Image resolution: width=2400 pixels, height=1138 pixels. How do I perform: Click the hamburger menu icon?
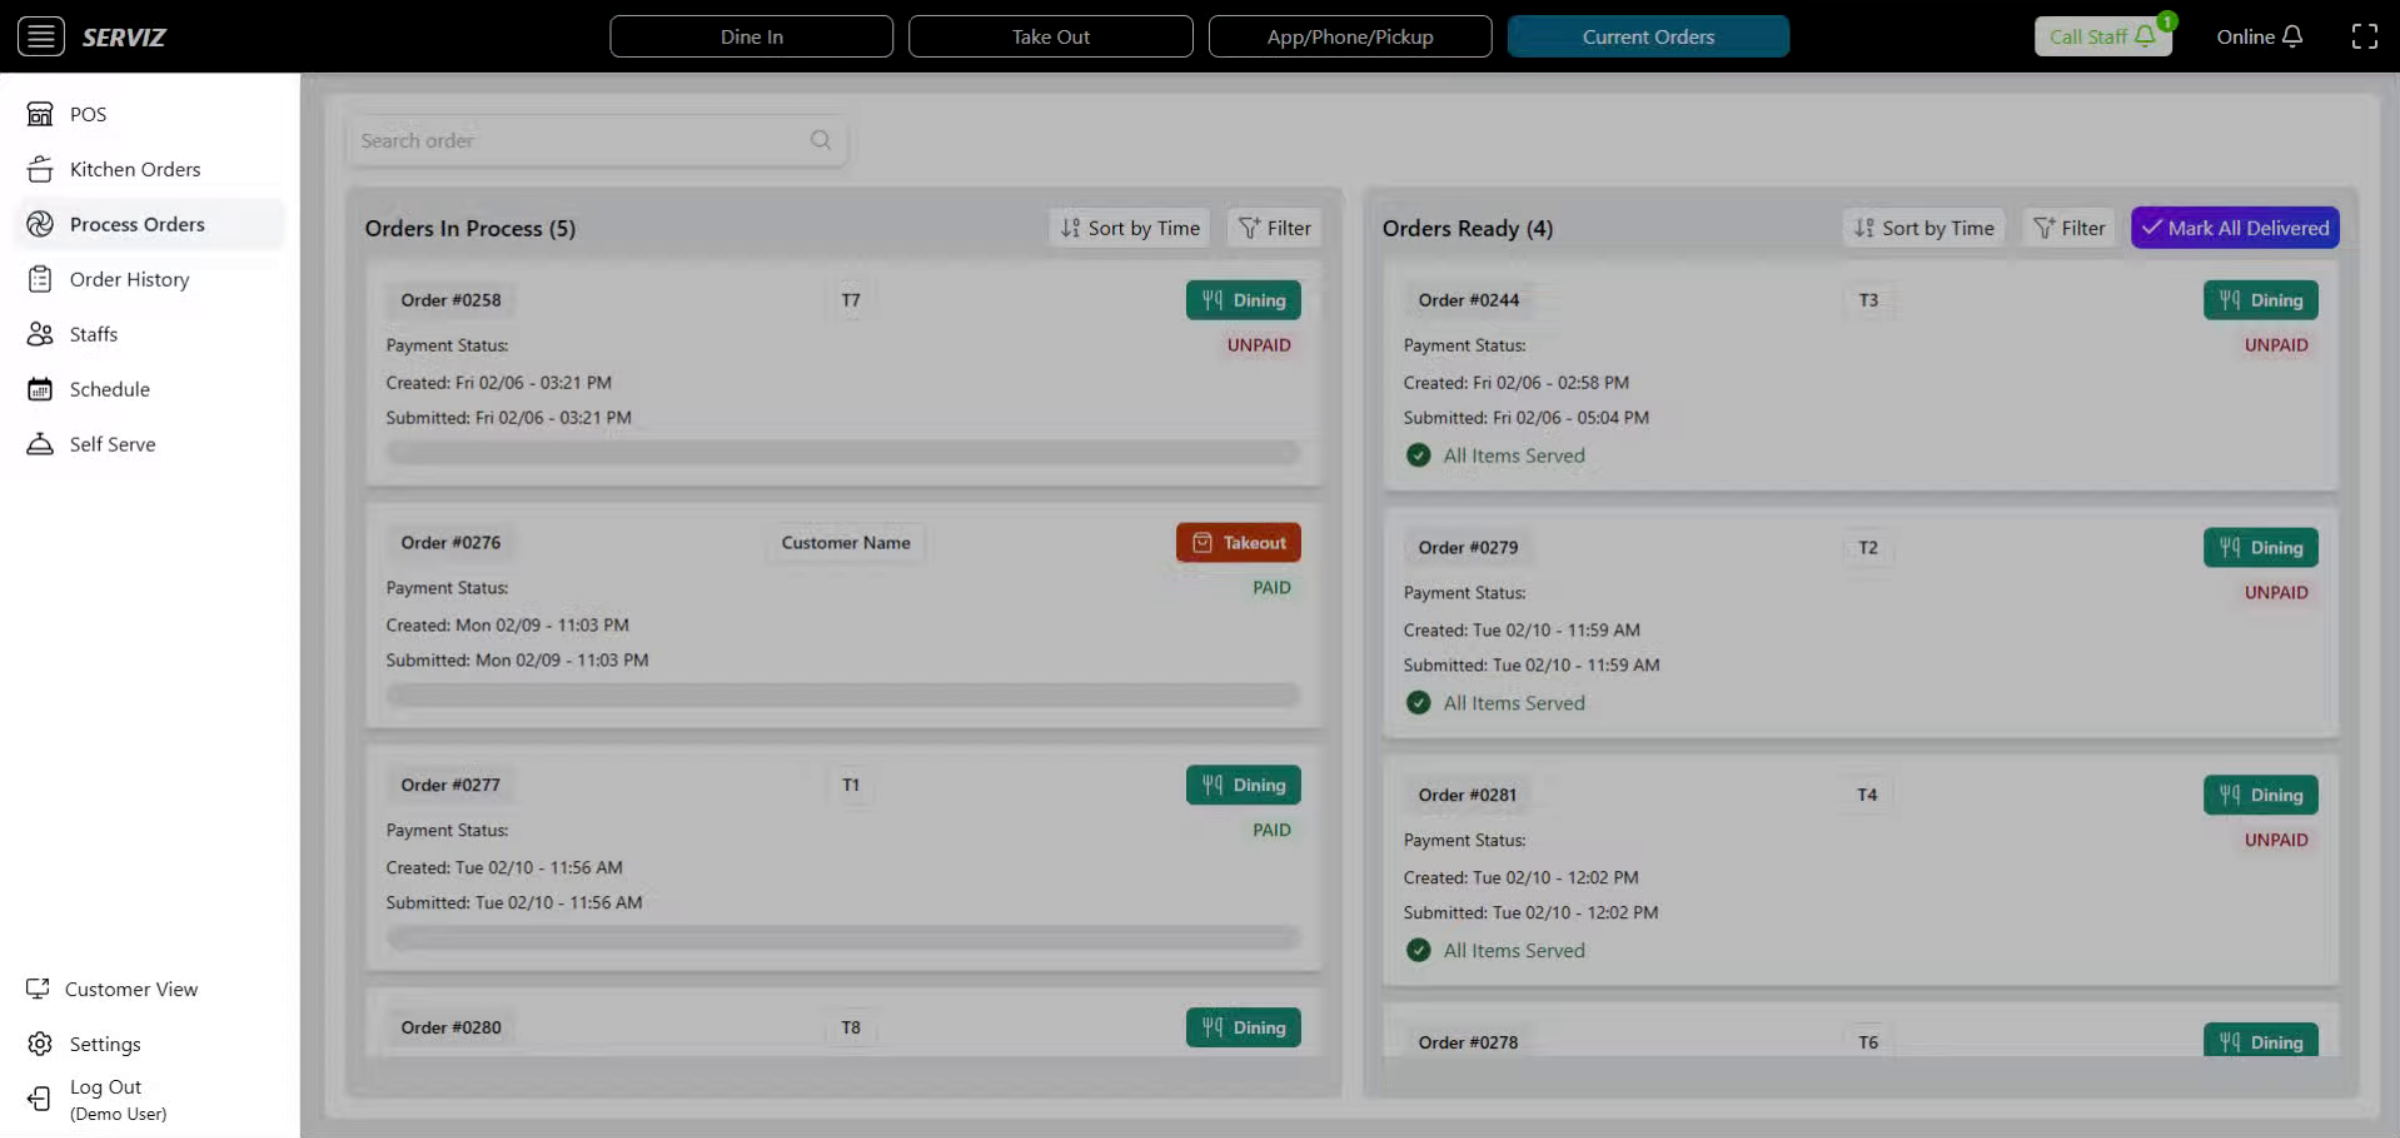point(41,37)
